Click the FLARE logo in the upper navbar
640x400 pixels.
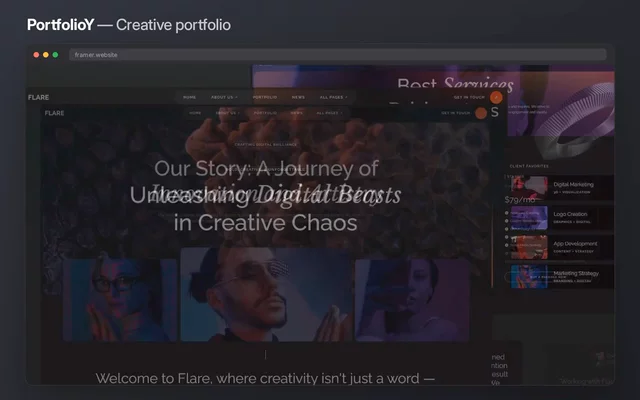coord(38,97)
